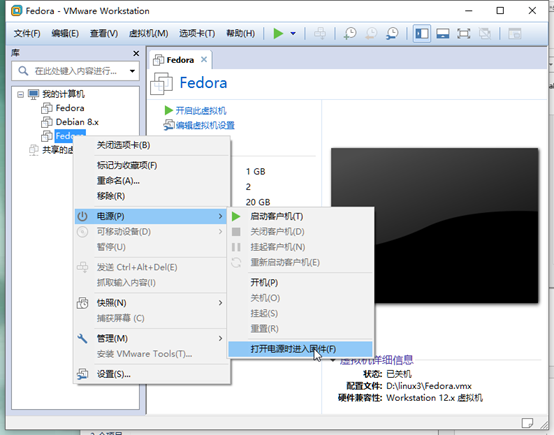Viewport: 554px width, 435px height.
Task: Open the 查看(V) menu
Action: (104, 34)
